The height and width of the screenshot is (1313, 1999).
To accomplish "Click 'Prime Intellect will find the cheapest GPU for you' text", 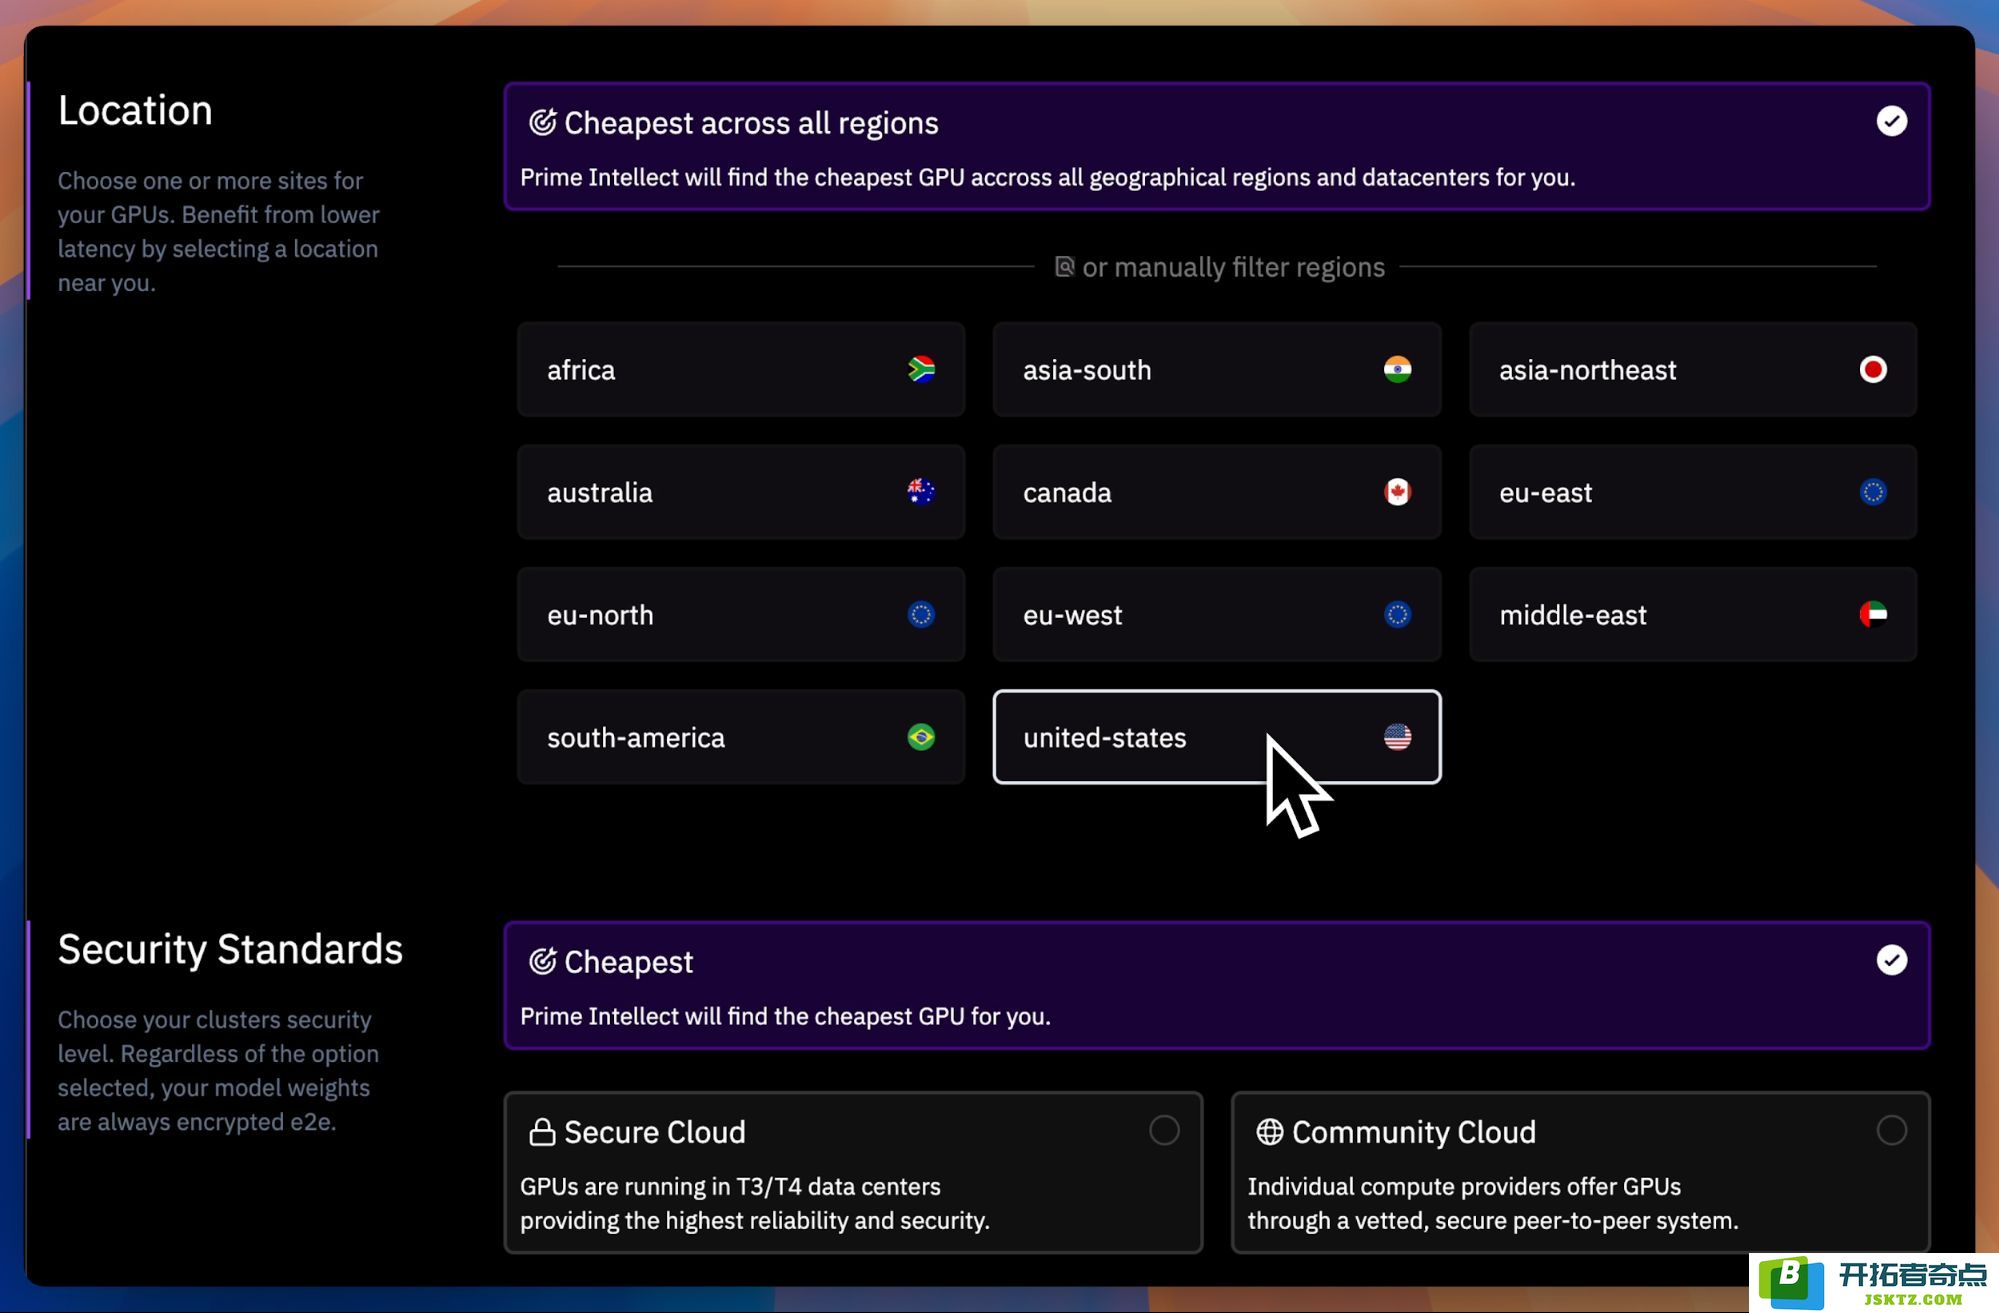I will [x=785, y=1016].
